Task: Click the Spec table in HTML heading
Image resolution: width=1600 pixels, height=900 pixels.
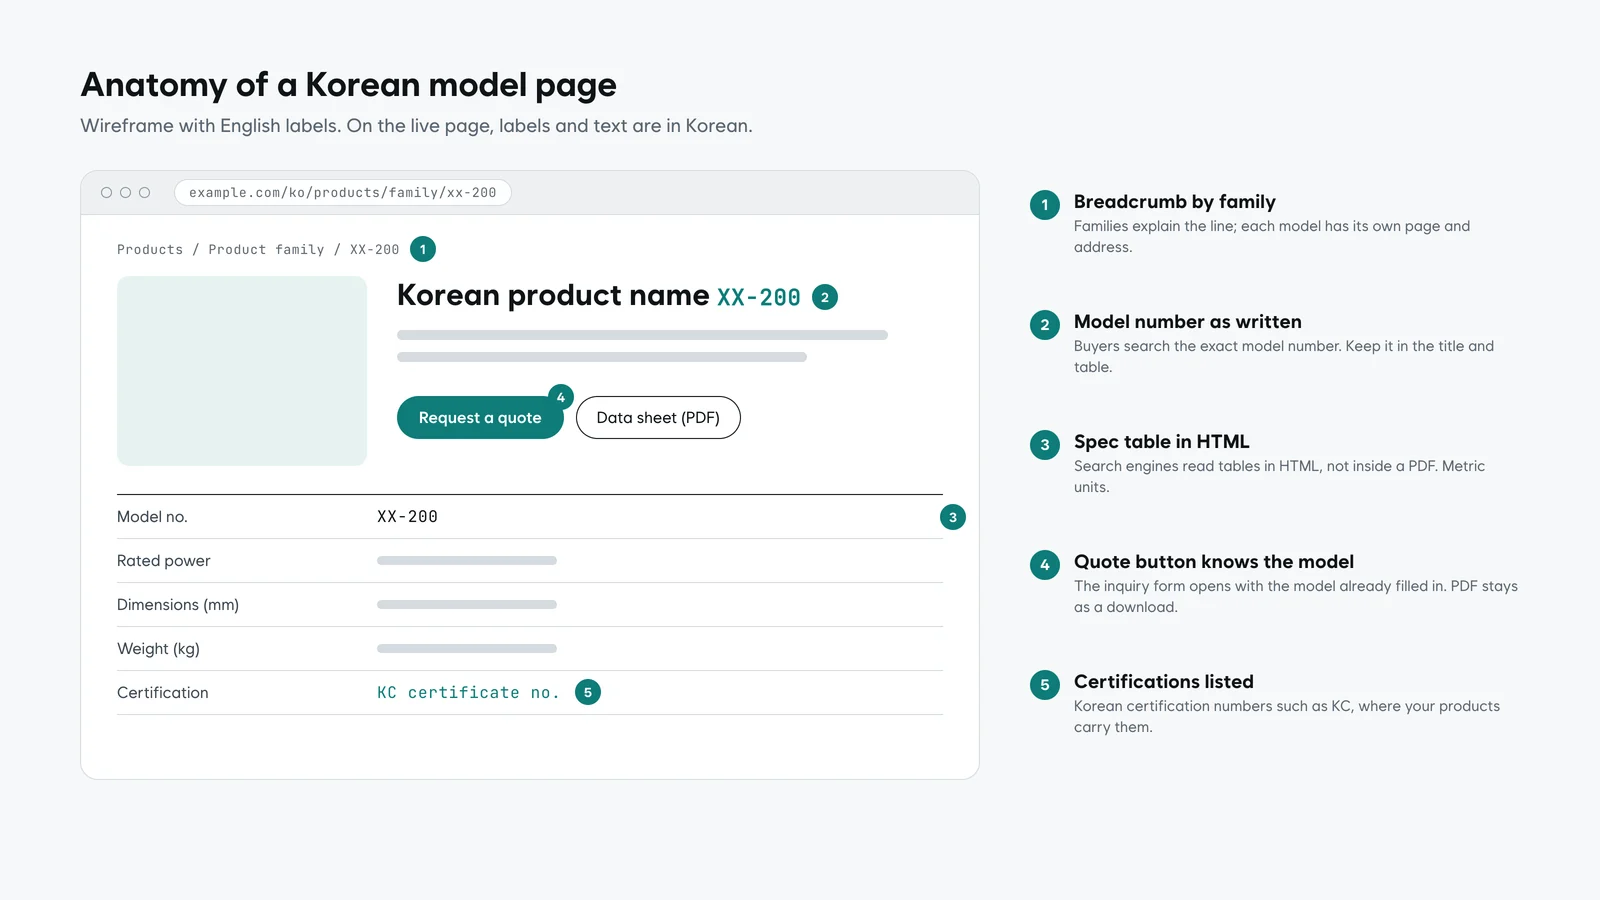Action: click(x=1162, y=442)
